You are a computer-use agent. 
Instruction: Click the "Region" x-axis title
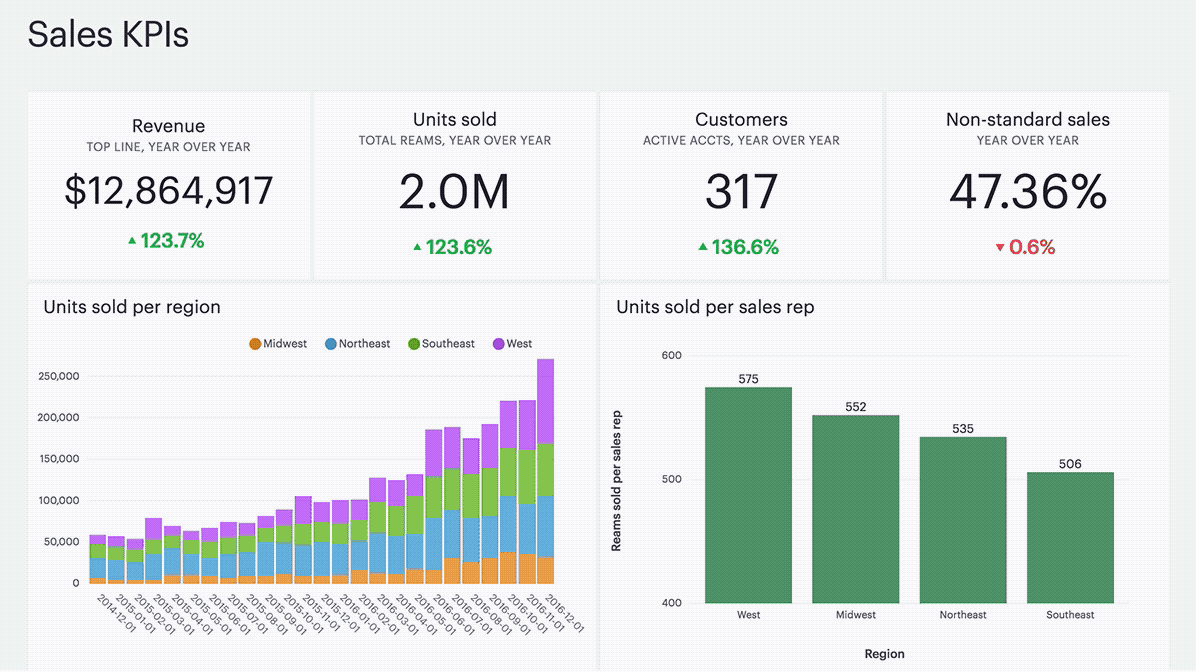pyautogui.click(x=885, y=654)
